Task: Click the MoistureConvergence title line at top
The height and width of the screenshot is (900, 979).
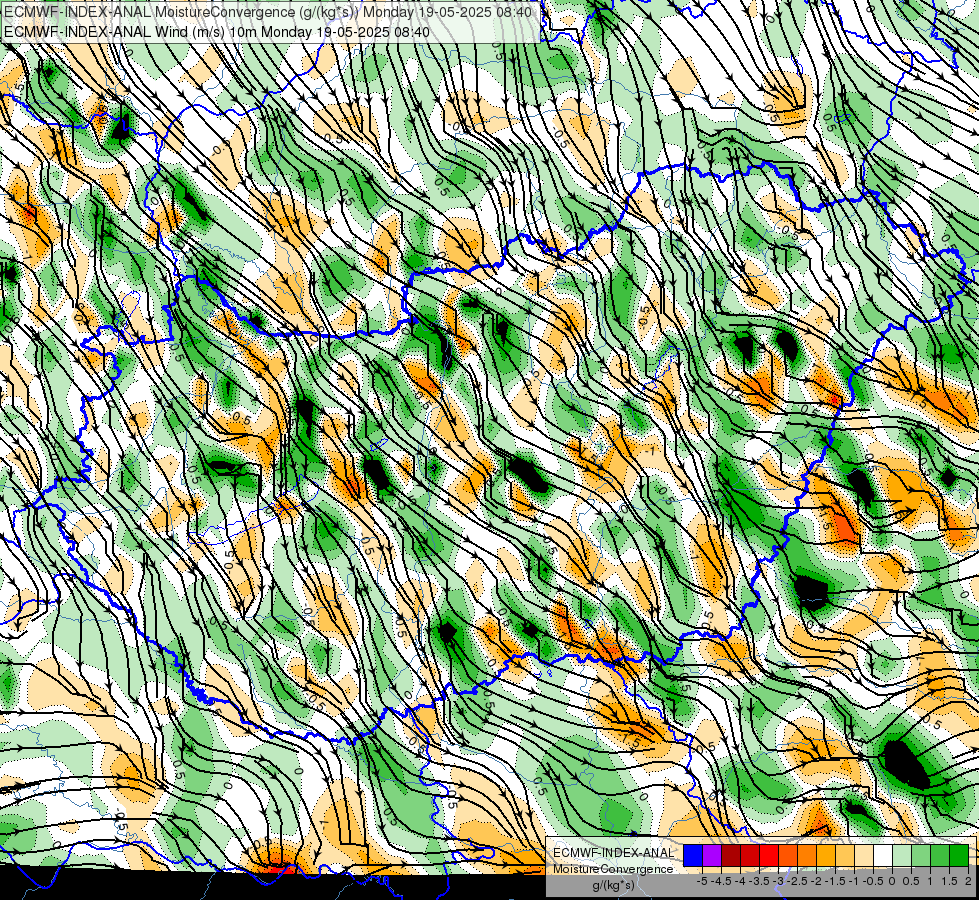Action: [268, 12]
